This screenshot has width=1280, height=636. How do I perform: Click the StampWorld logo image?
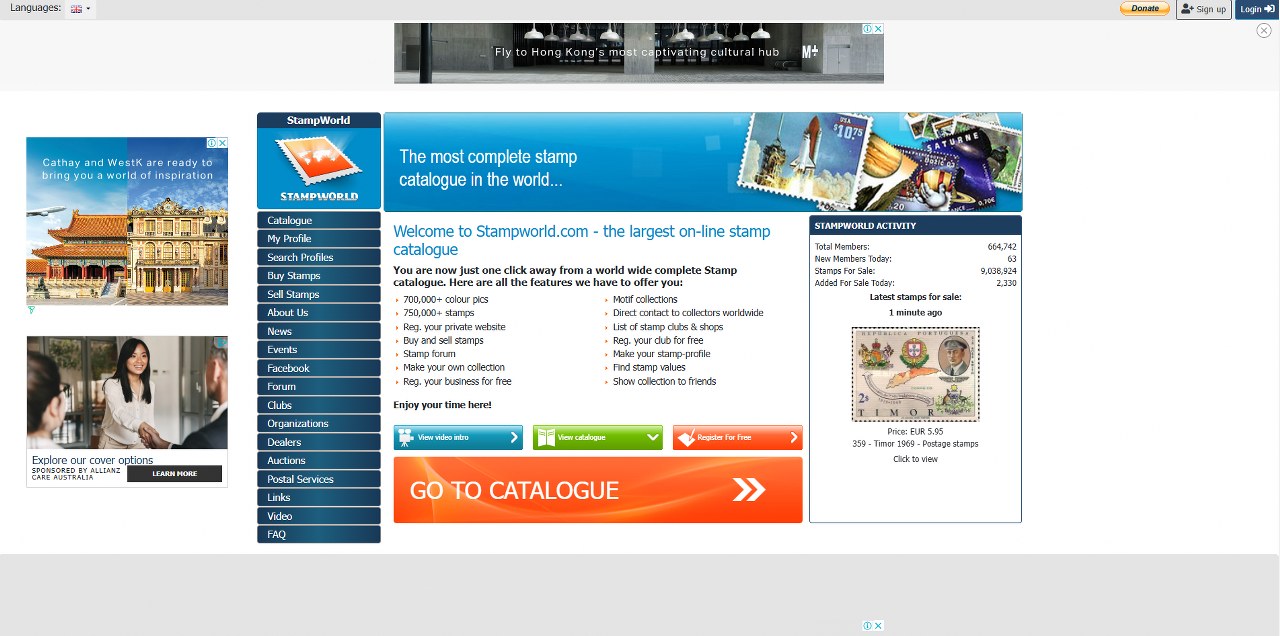[x=319, y=168]
